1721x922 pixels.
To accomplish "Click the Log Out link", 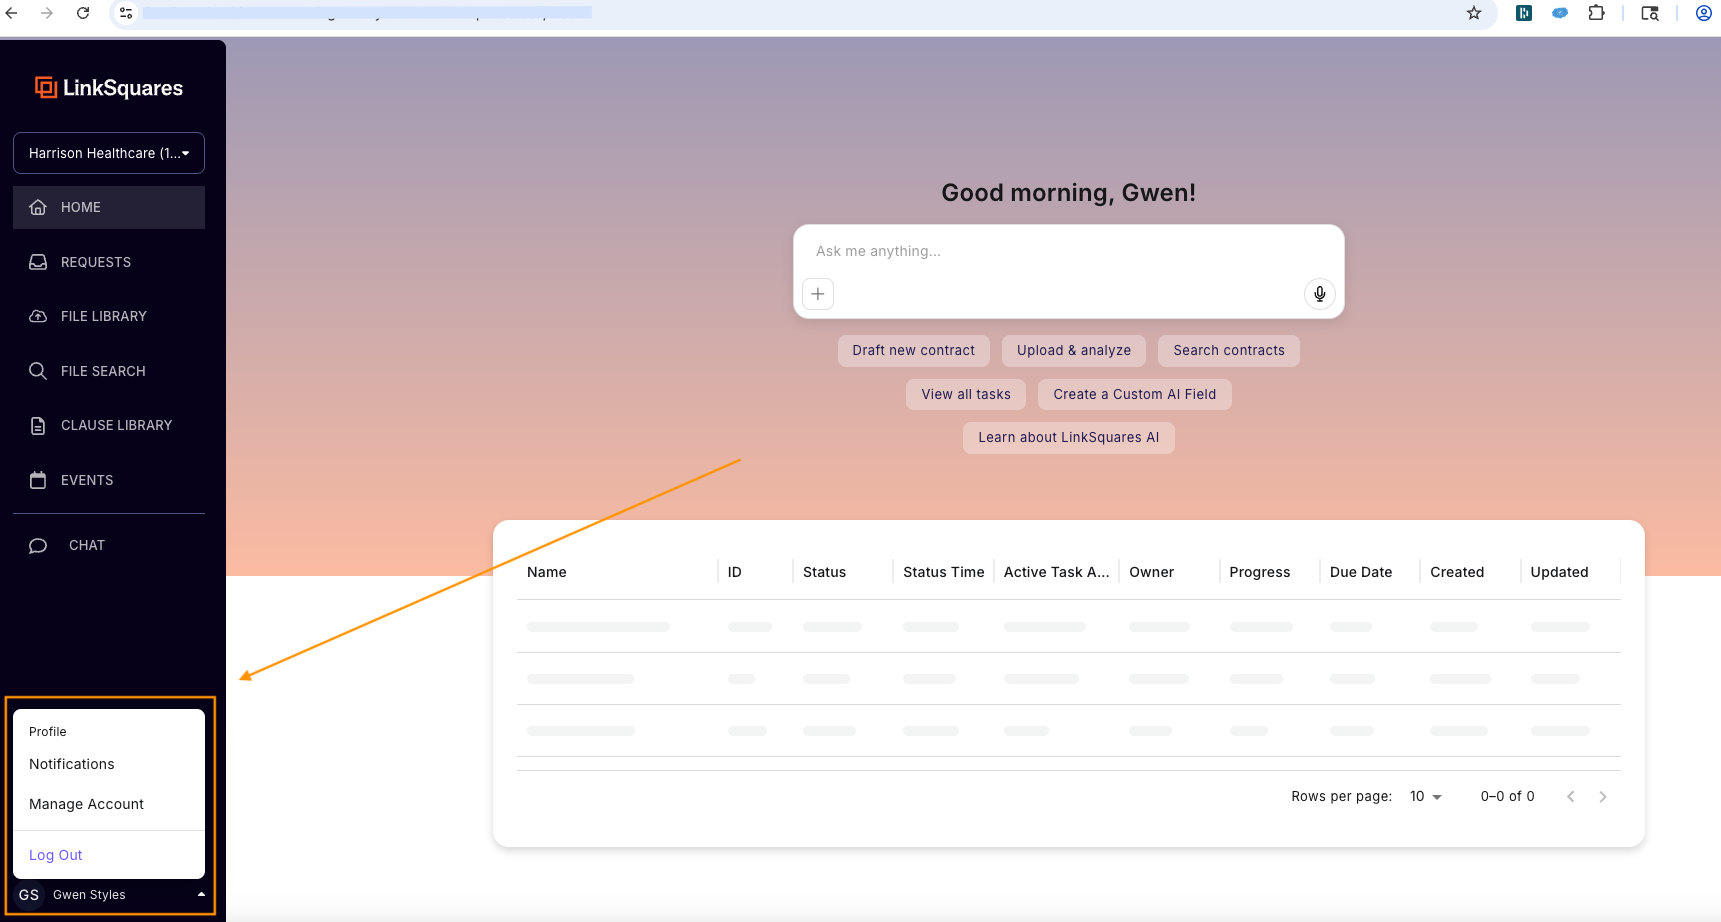I will (56, 855).
